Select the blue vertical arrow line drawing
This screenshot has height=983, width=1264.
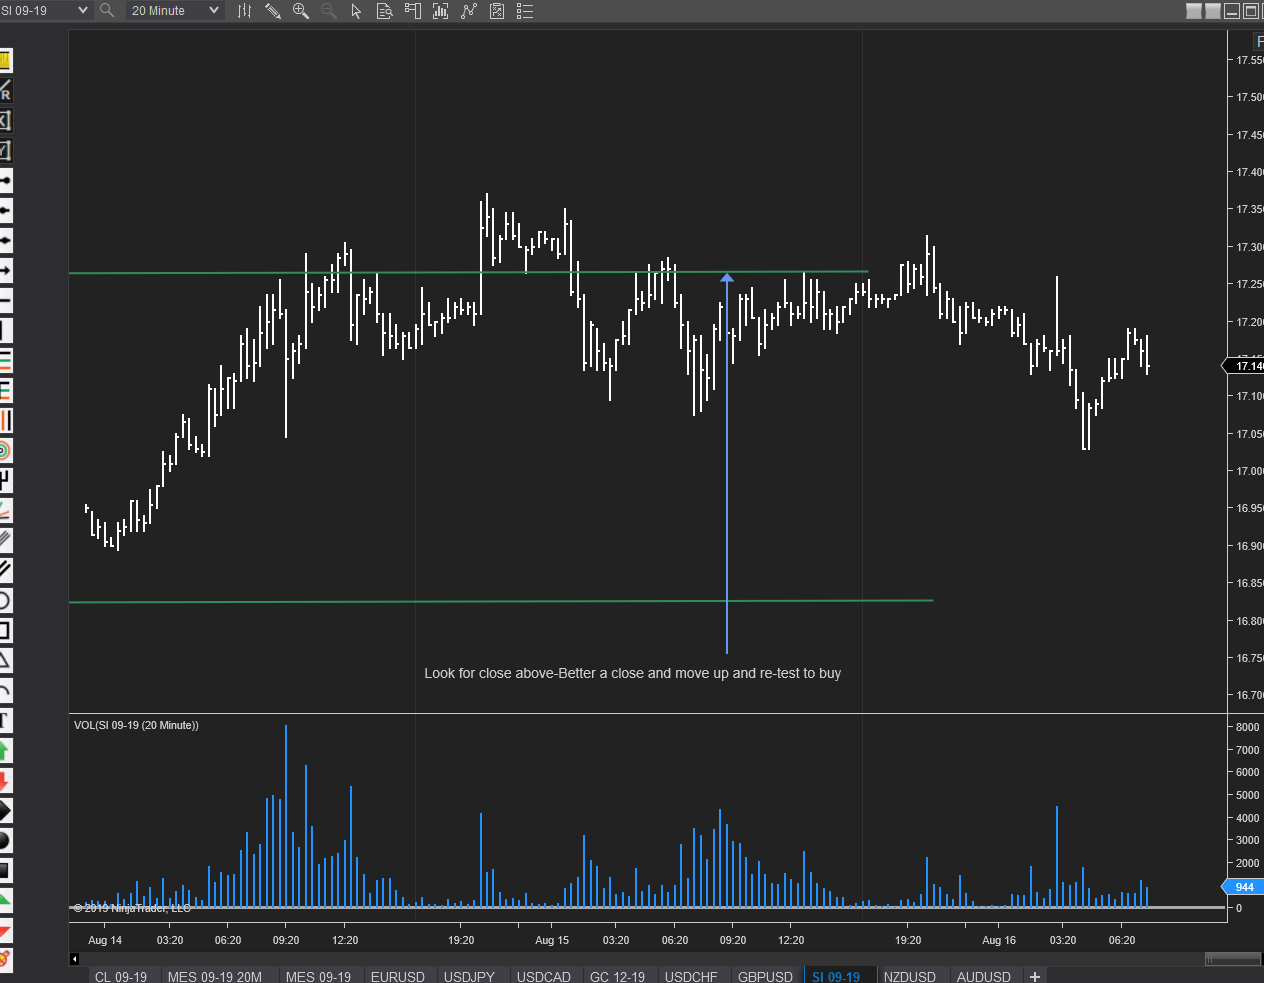point(727,463)
